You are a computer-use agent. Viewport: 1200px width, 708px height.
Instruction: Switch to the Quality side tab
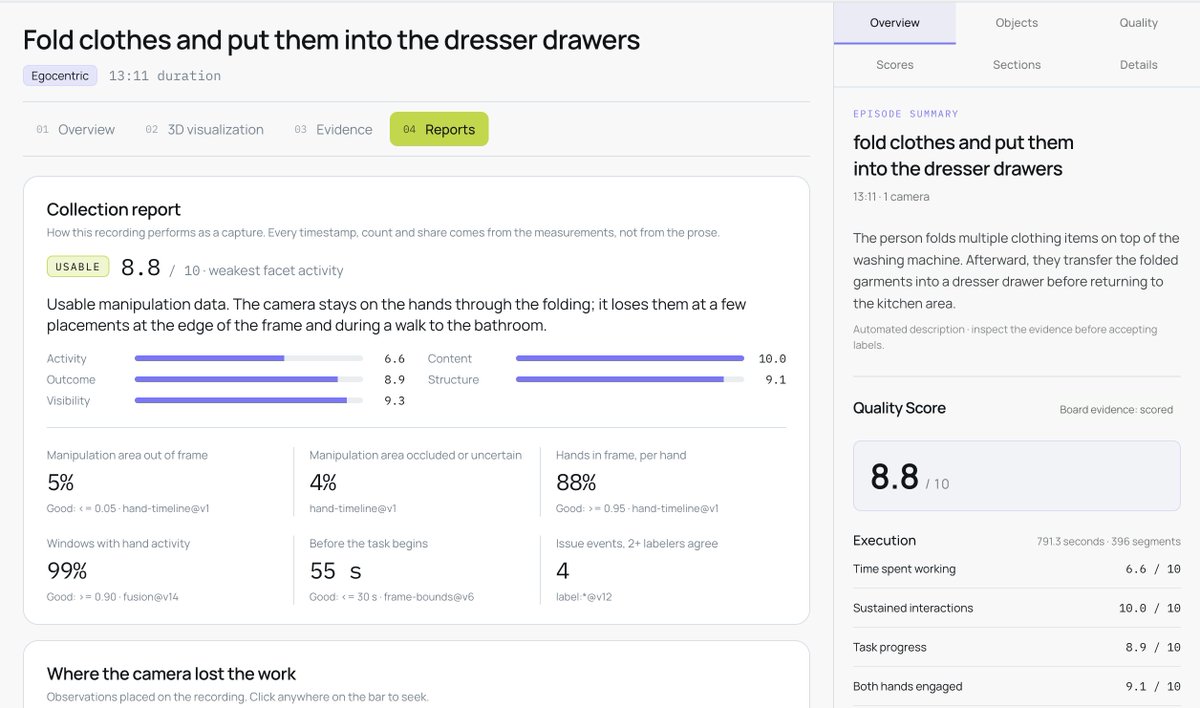[1139, 23]
